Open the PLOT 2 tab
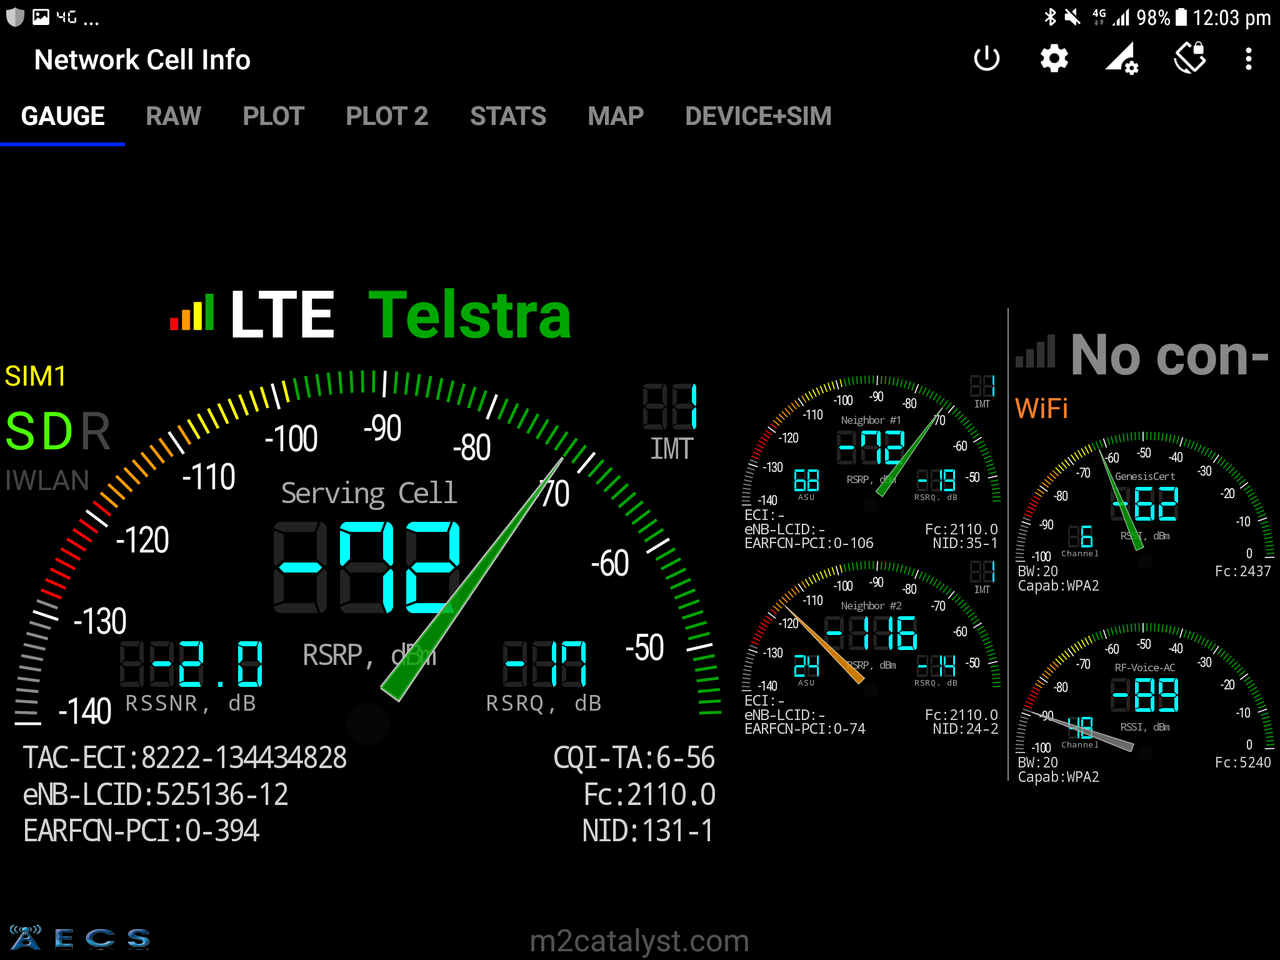This screenshot has height=960, width=1280. (387, 116)
